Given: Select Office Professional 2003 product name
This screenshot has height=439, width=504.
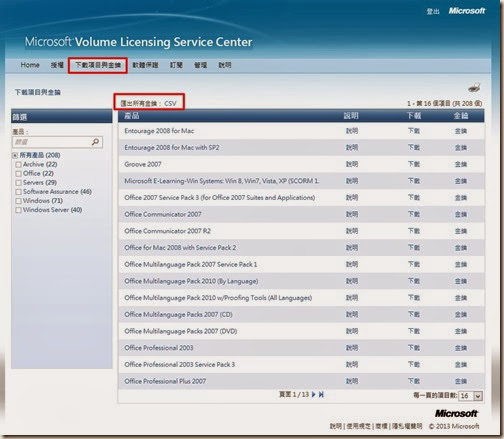Looking at the screenshot, I should (159, 348).
